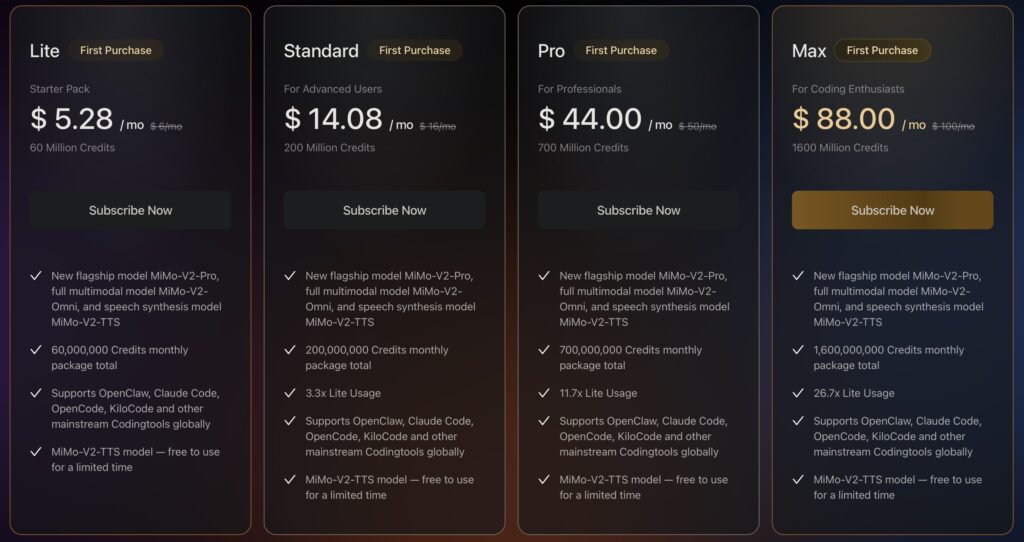Click the checkmark next to 11.7x Lite Usage

(544, 393)
